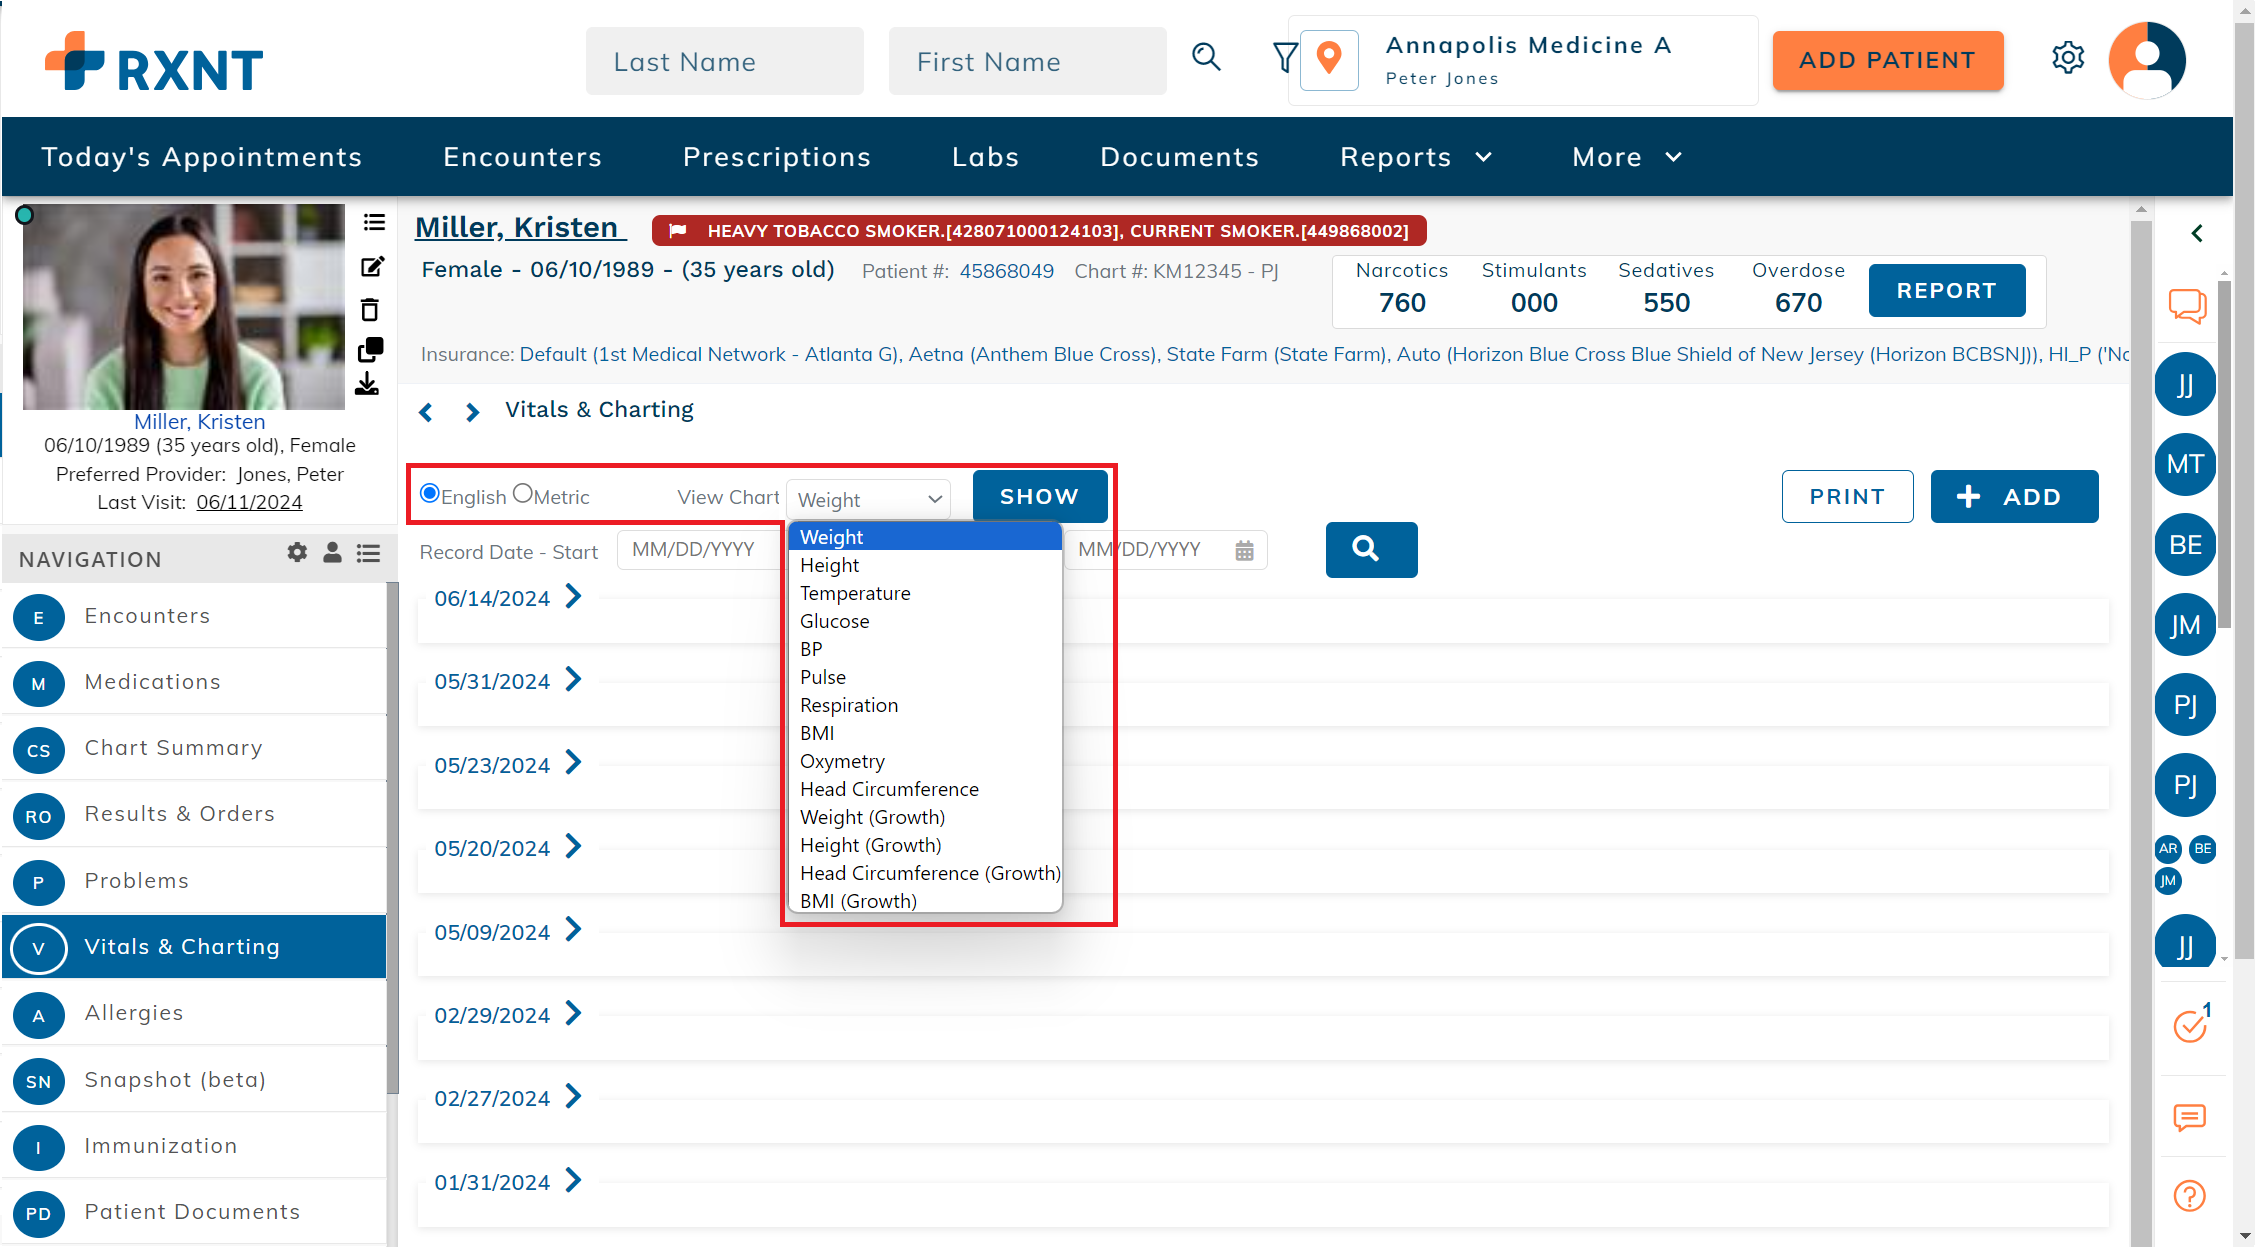2255x1247 pixels.
Task: Click the download icon below patient photo
Action: click(367, 385)
